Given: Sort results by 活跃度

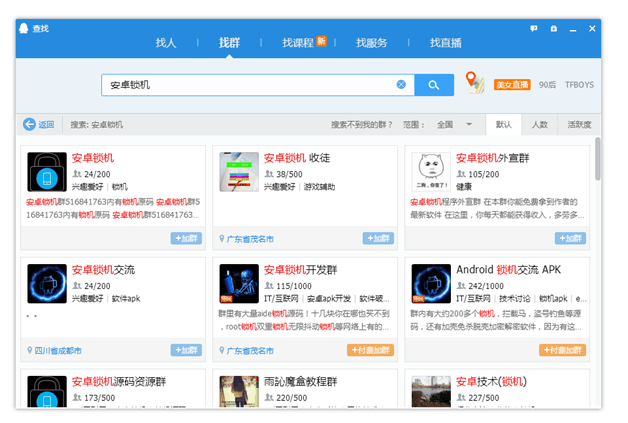Looking at the screenshot, I should 579,125.
